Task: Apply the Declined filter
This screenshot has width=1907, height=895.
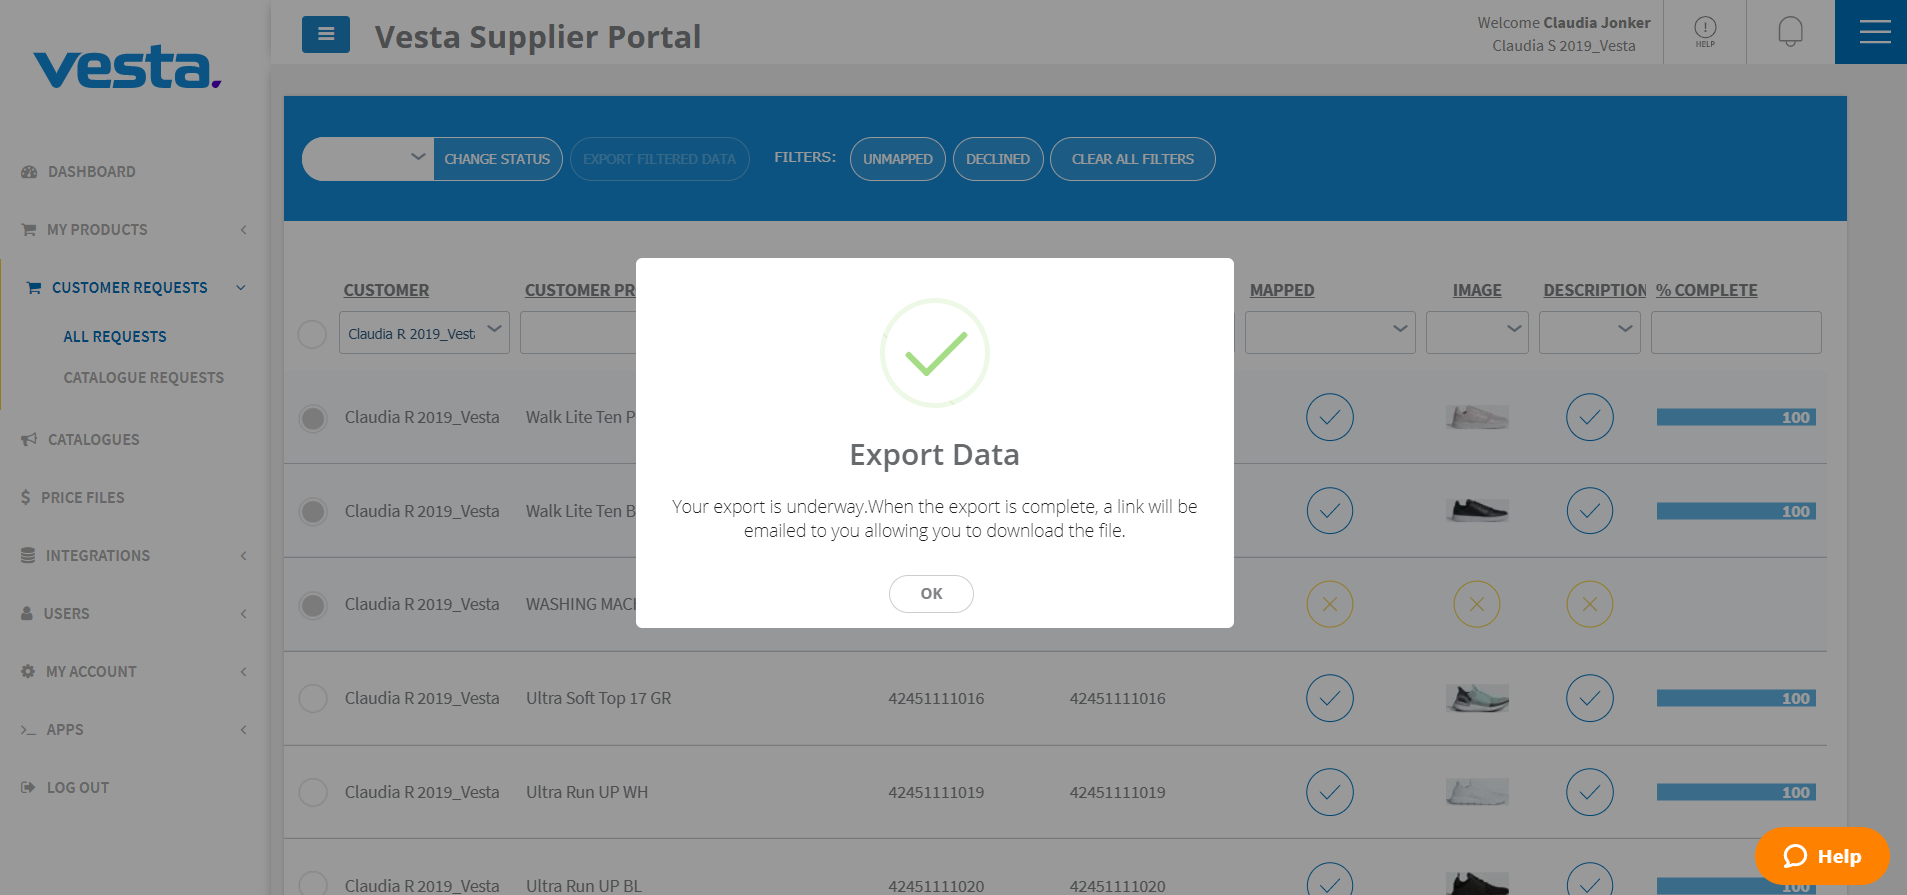Action: pyautogui.click(x=997, y=159)
